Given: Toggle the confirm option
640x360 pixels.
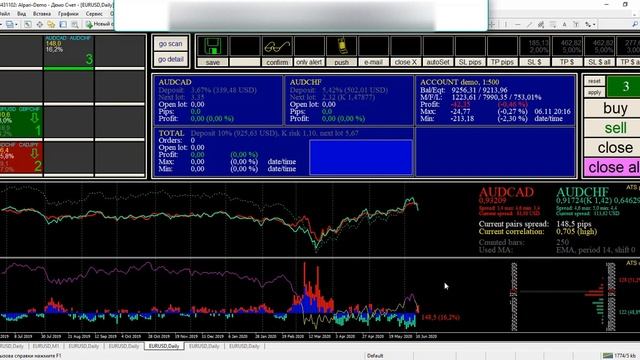Looking at the screenshot, I should tap(277, 62).
